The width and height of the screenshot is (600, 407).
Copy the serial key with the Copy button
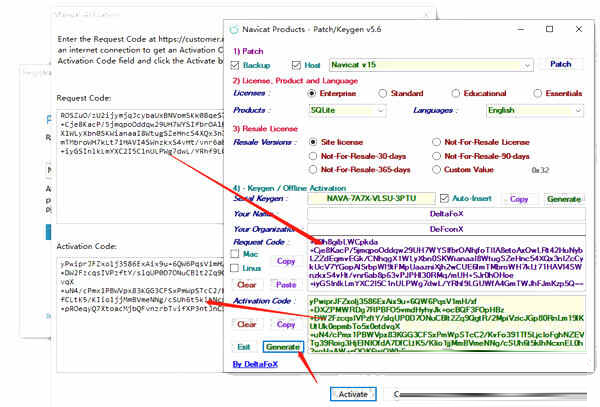(x=519, y=199)
